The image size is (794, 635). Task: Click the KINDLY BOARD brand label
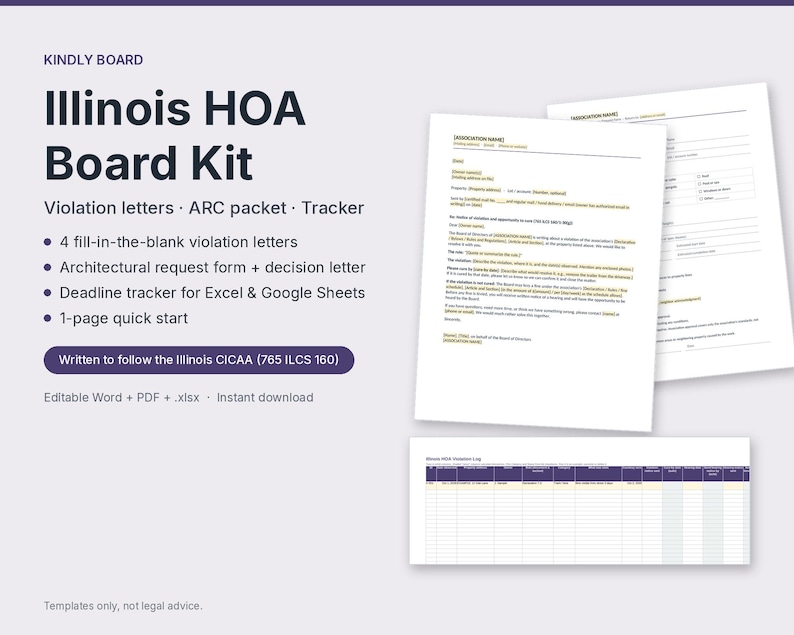pyautogui.click(x=93, y=60)
